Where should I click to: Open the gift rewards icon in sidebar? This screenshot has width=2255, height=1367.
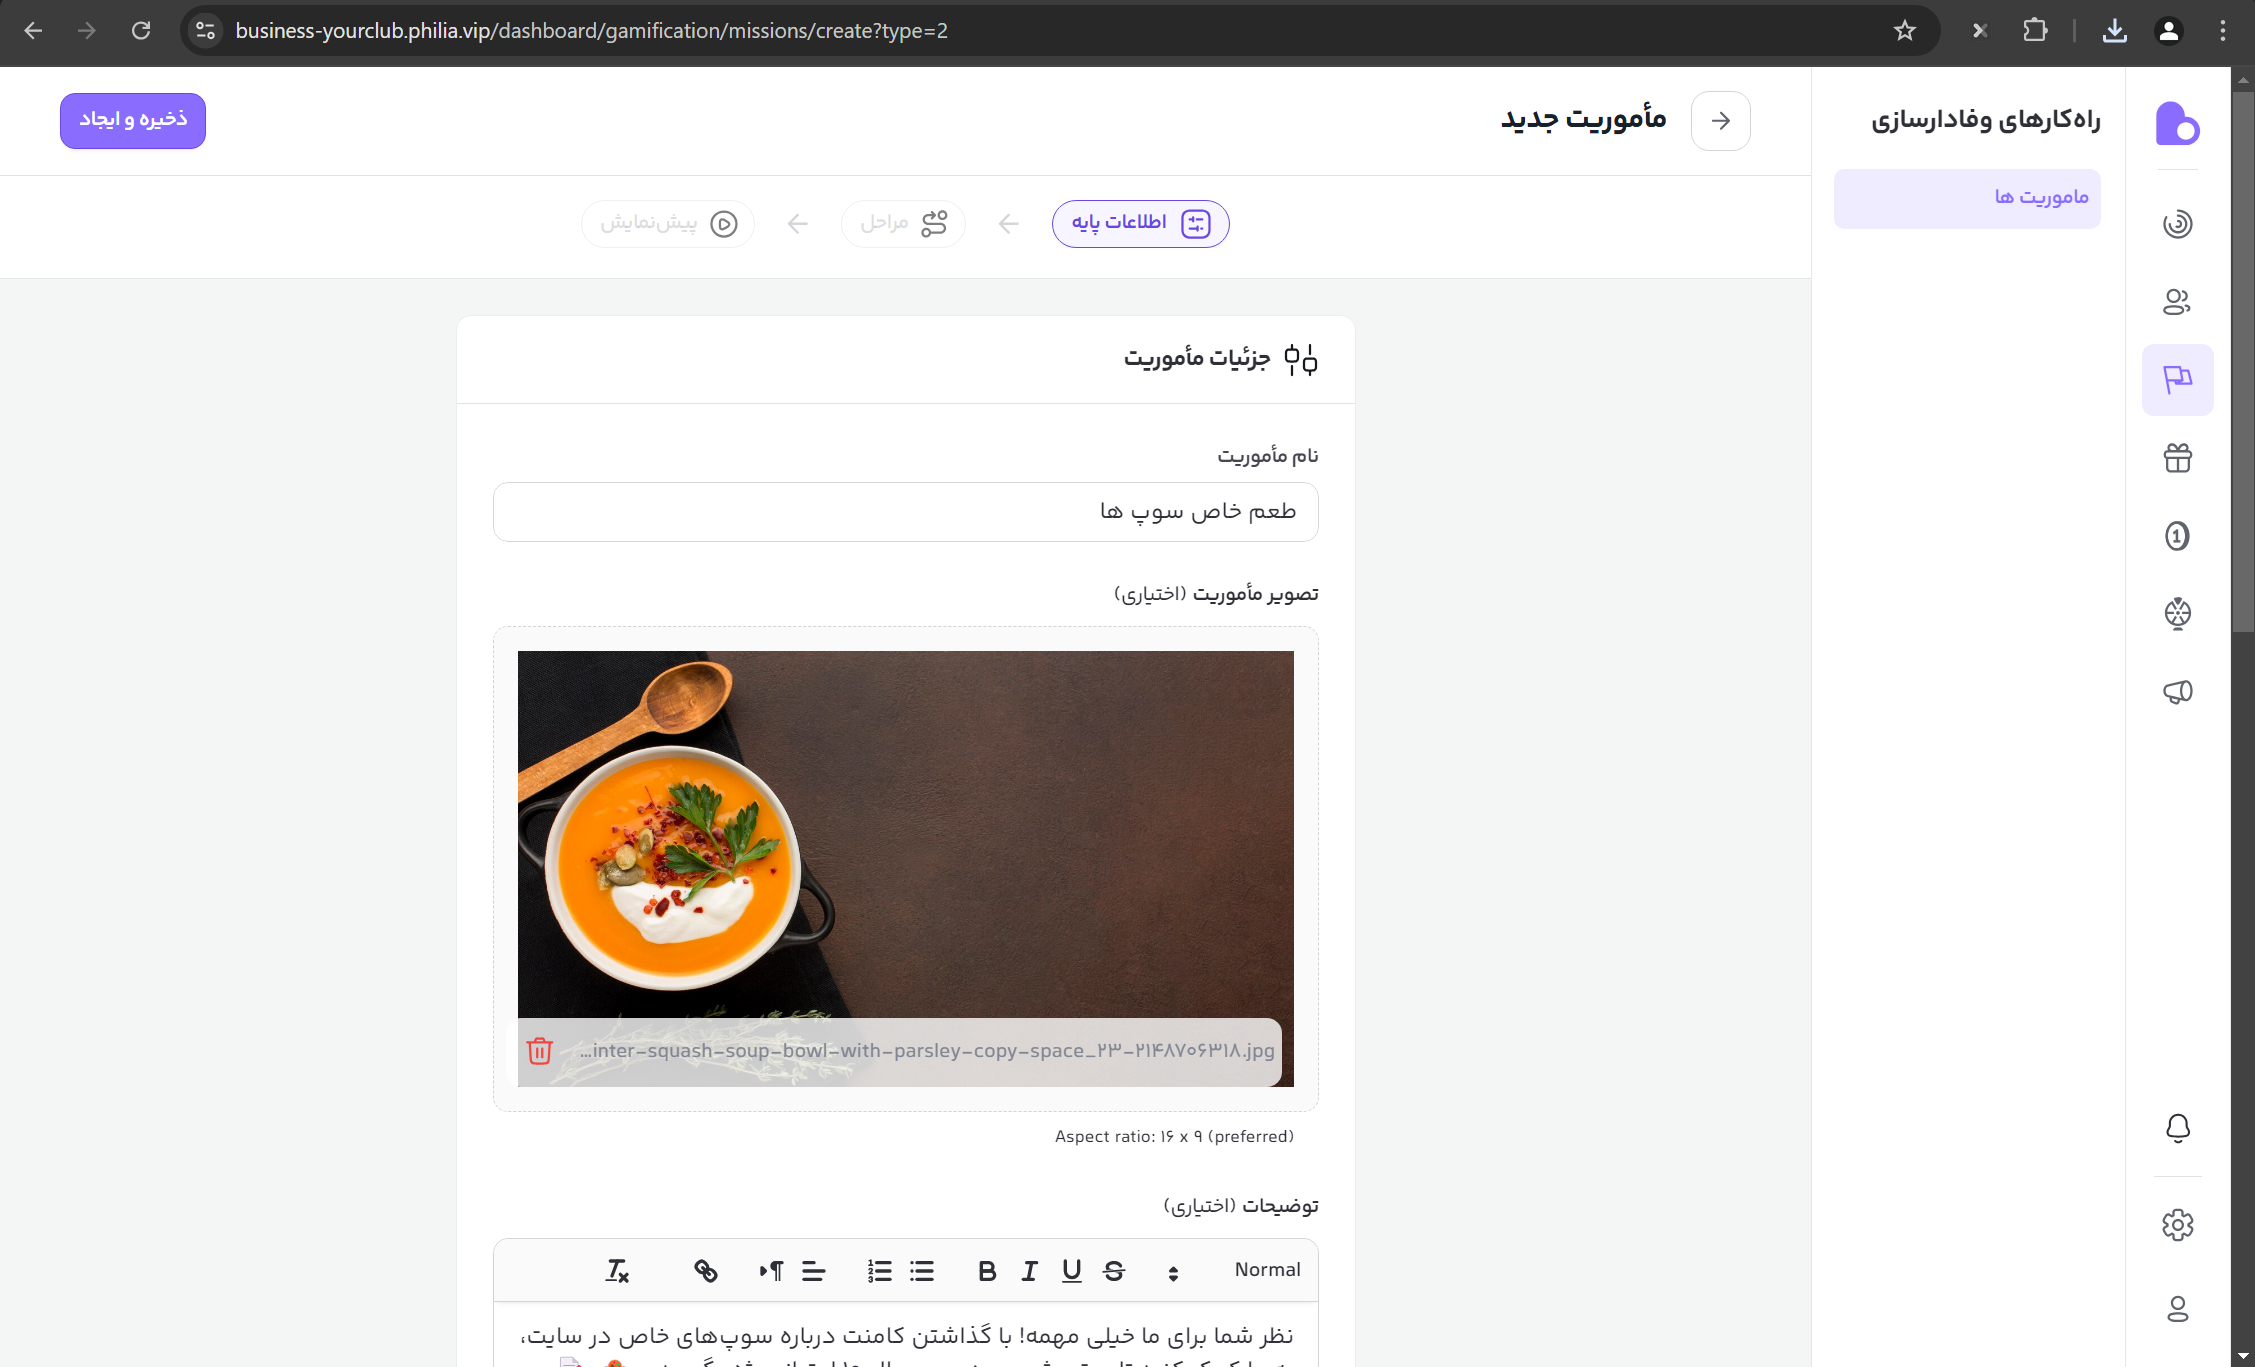(x=2177, y=458)
